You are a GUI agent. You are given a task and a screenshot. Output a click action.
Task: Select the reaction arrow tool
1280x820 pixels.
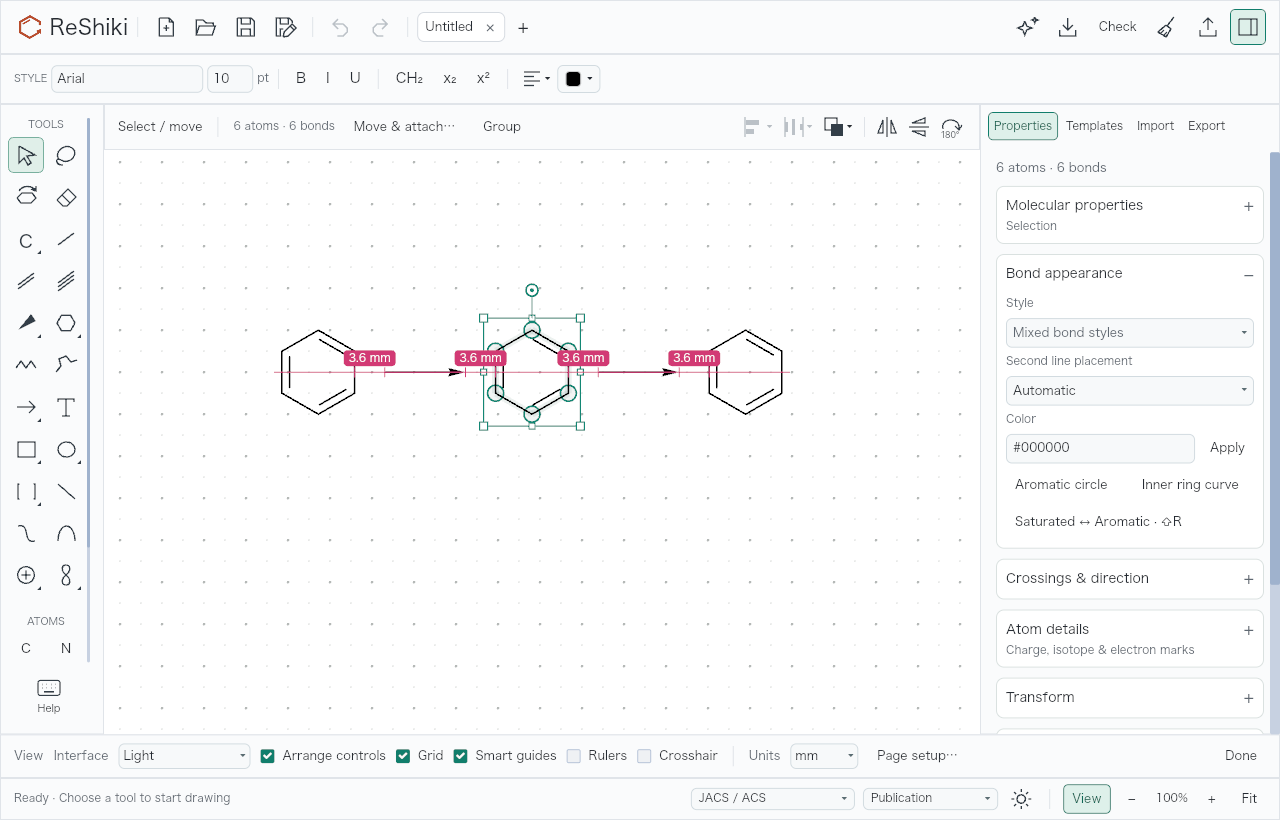[x=26, y=407]
